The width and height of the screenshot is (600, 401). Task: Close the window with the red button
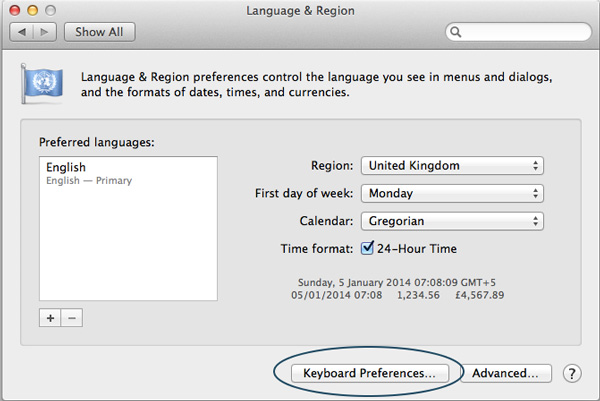click(x=15, y=10)
